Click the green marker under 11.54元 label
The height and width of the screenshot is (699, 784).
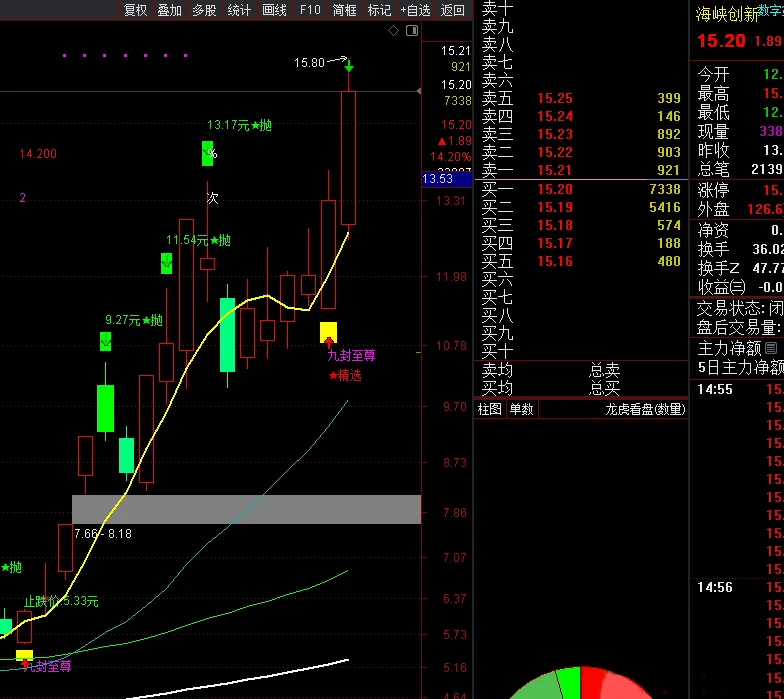pyautogui.click(x=167, y=263)
